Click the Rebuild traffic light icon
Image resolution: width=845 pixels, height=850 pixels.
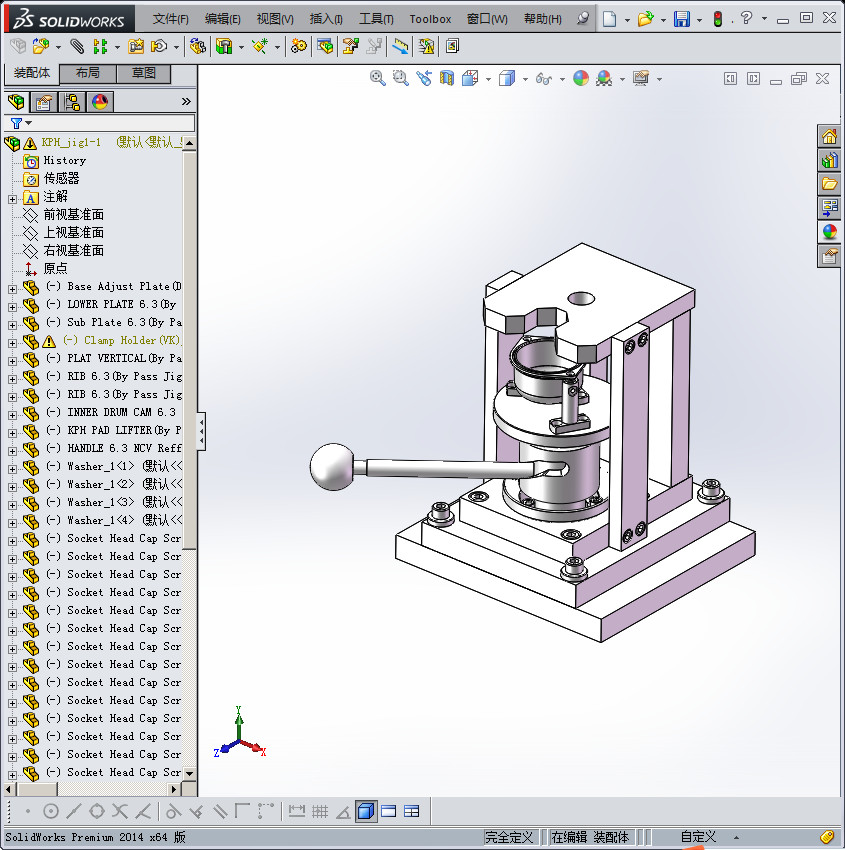pyautogui.click(x=718, y=20)
